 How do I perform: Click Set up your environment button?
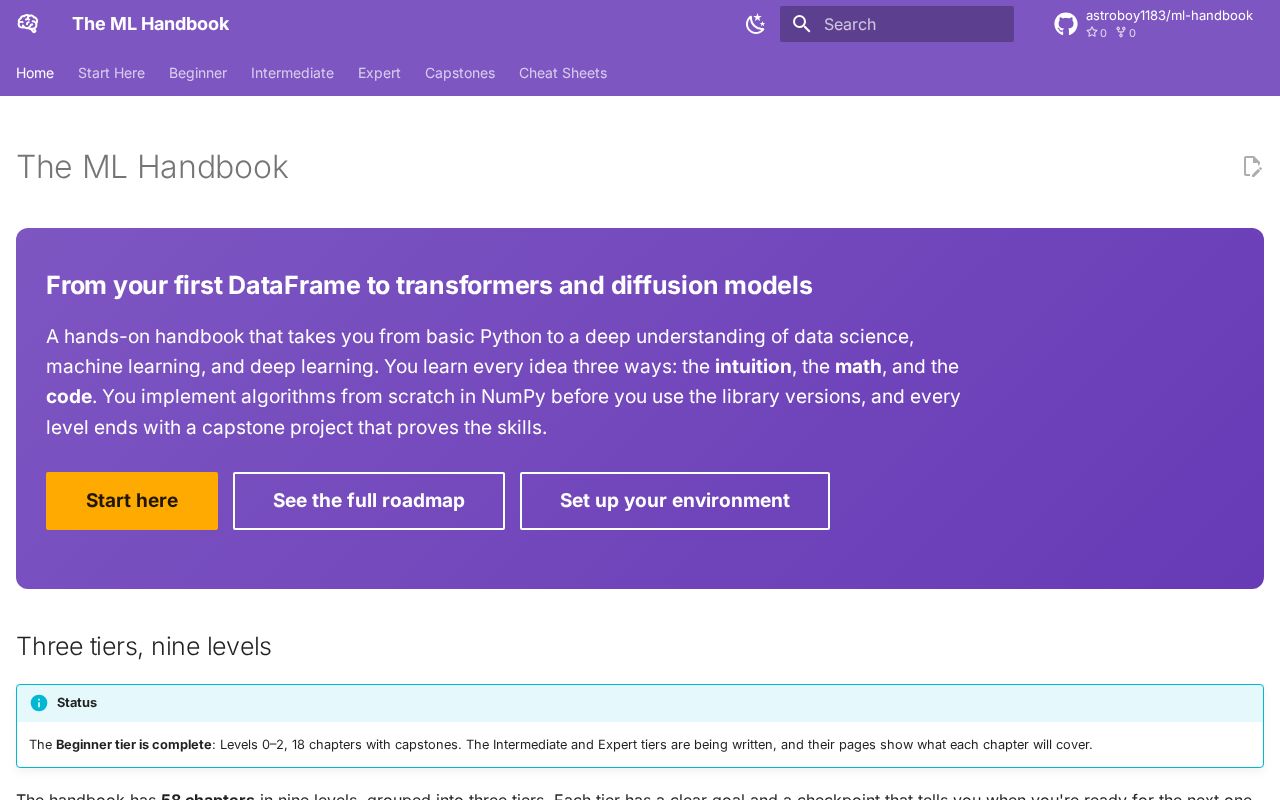pyautogui.click(x=675, y=501)
